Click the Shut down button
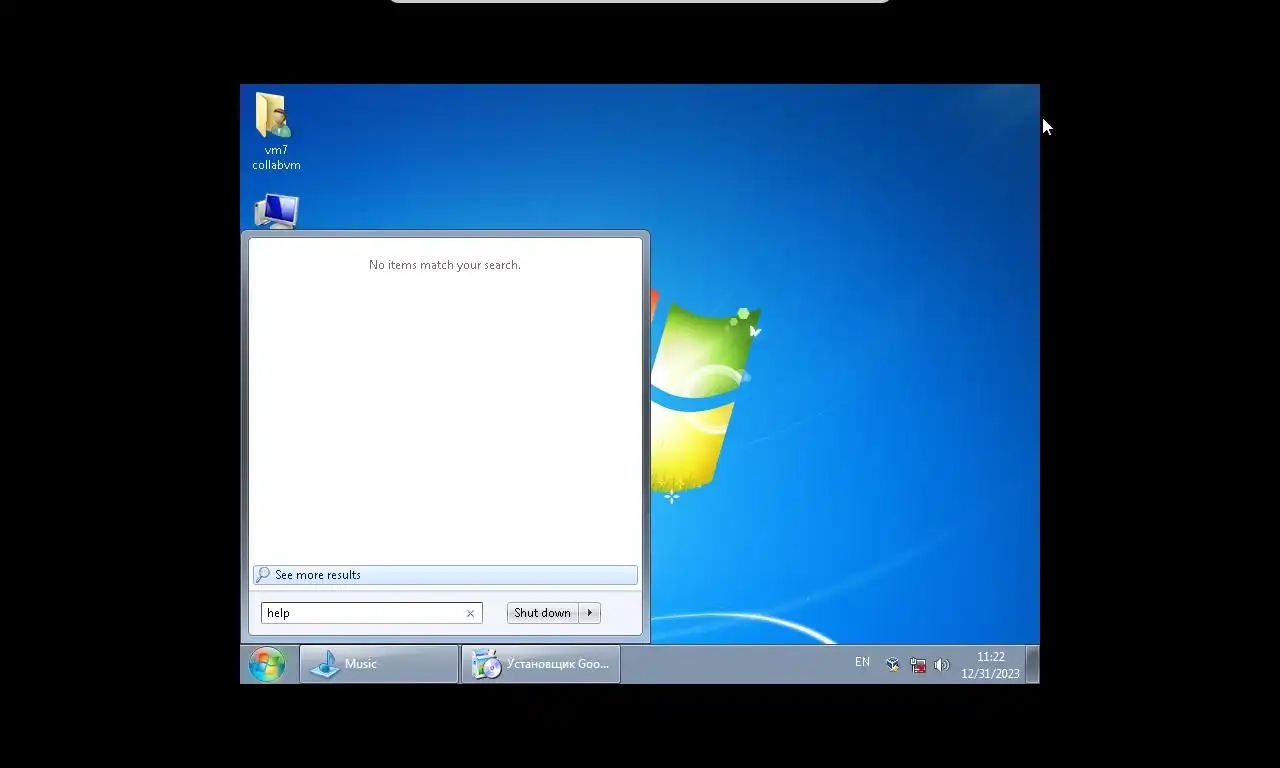This screenshot has width=1280, height=768. click(543, 613)
